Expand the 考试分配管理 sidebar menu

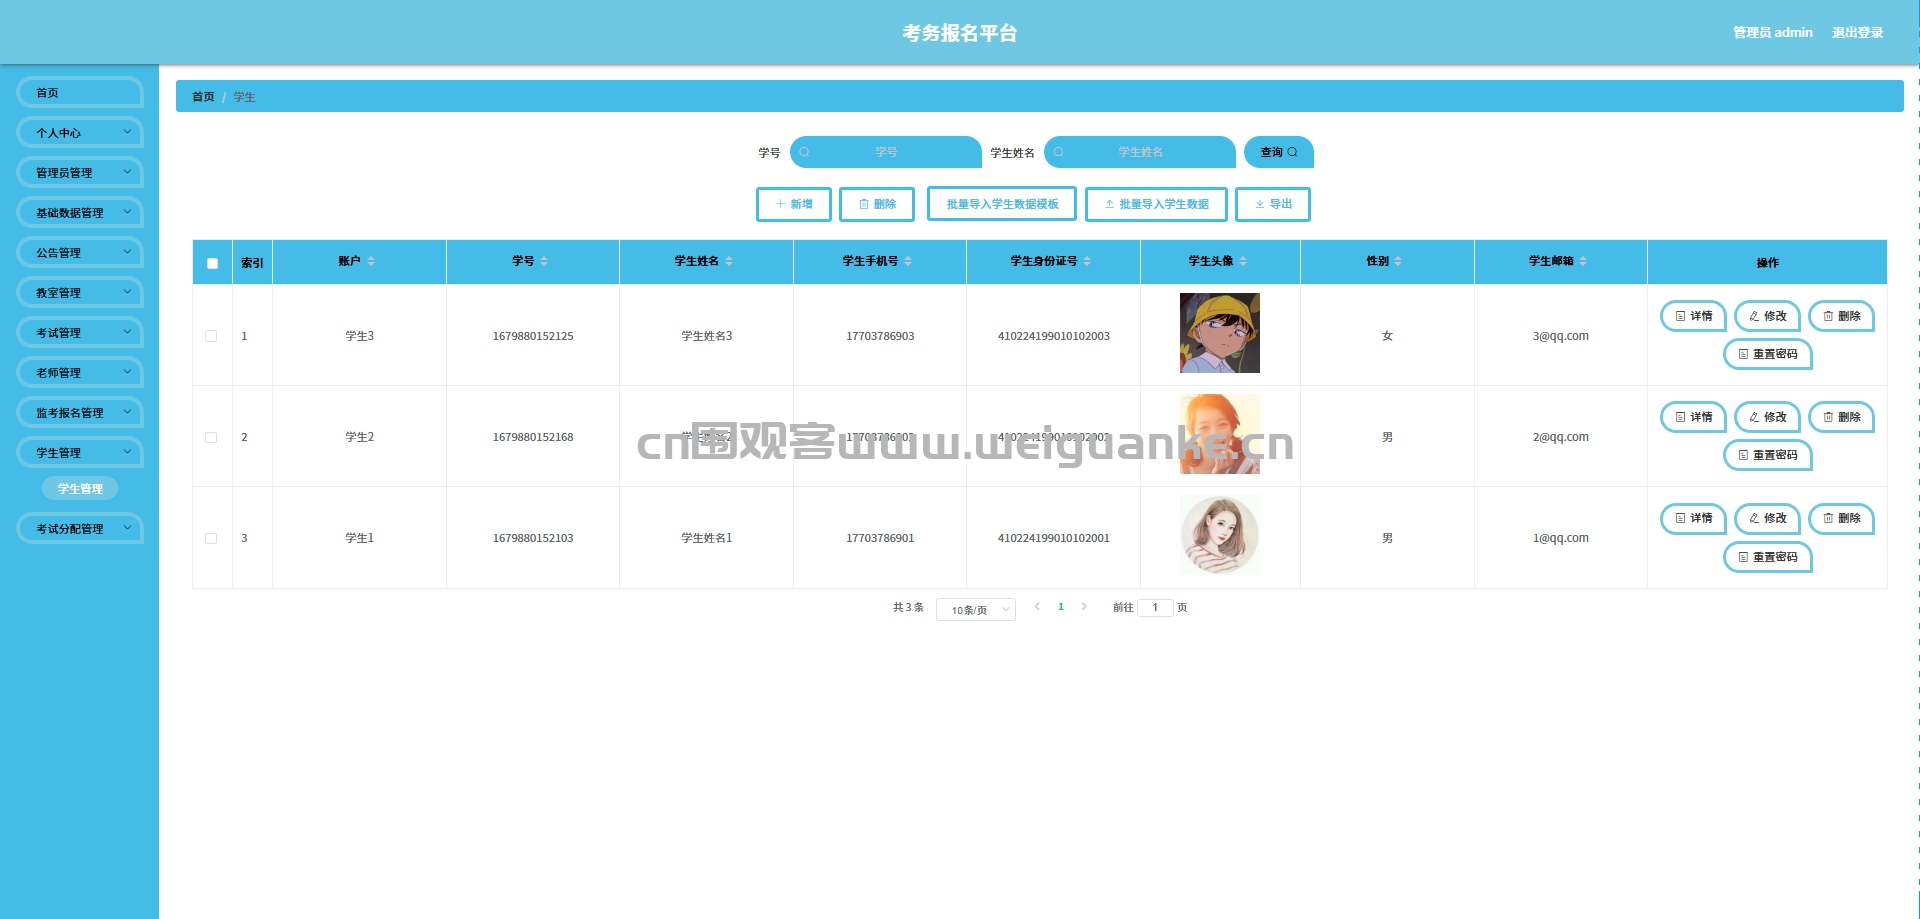[80, 528]
